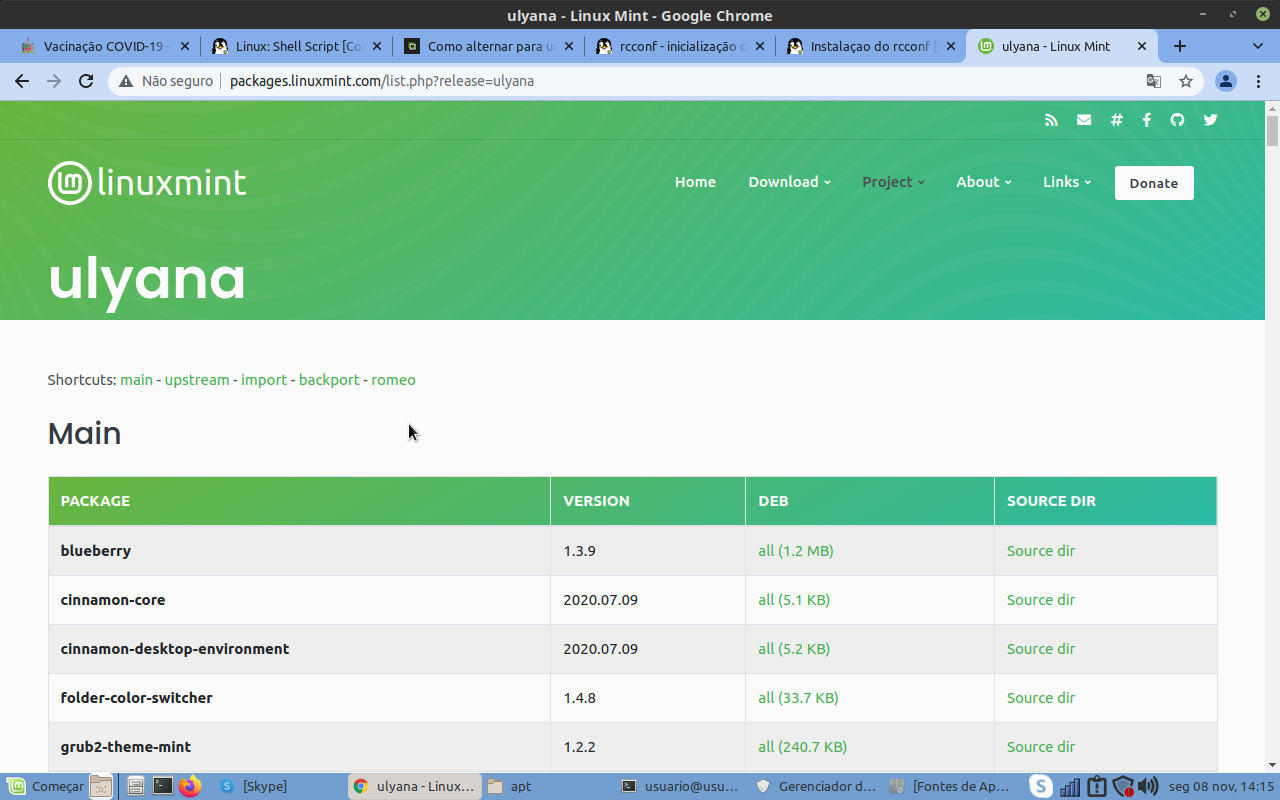Switch to 'Gerenciador d...' taskbar window

(815, 787)
